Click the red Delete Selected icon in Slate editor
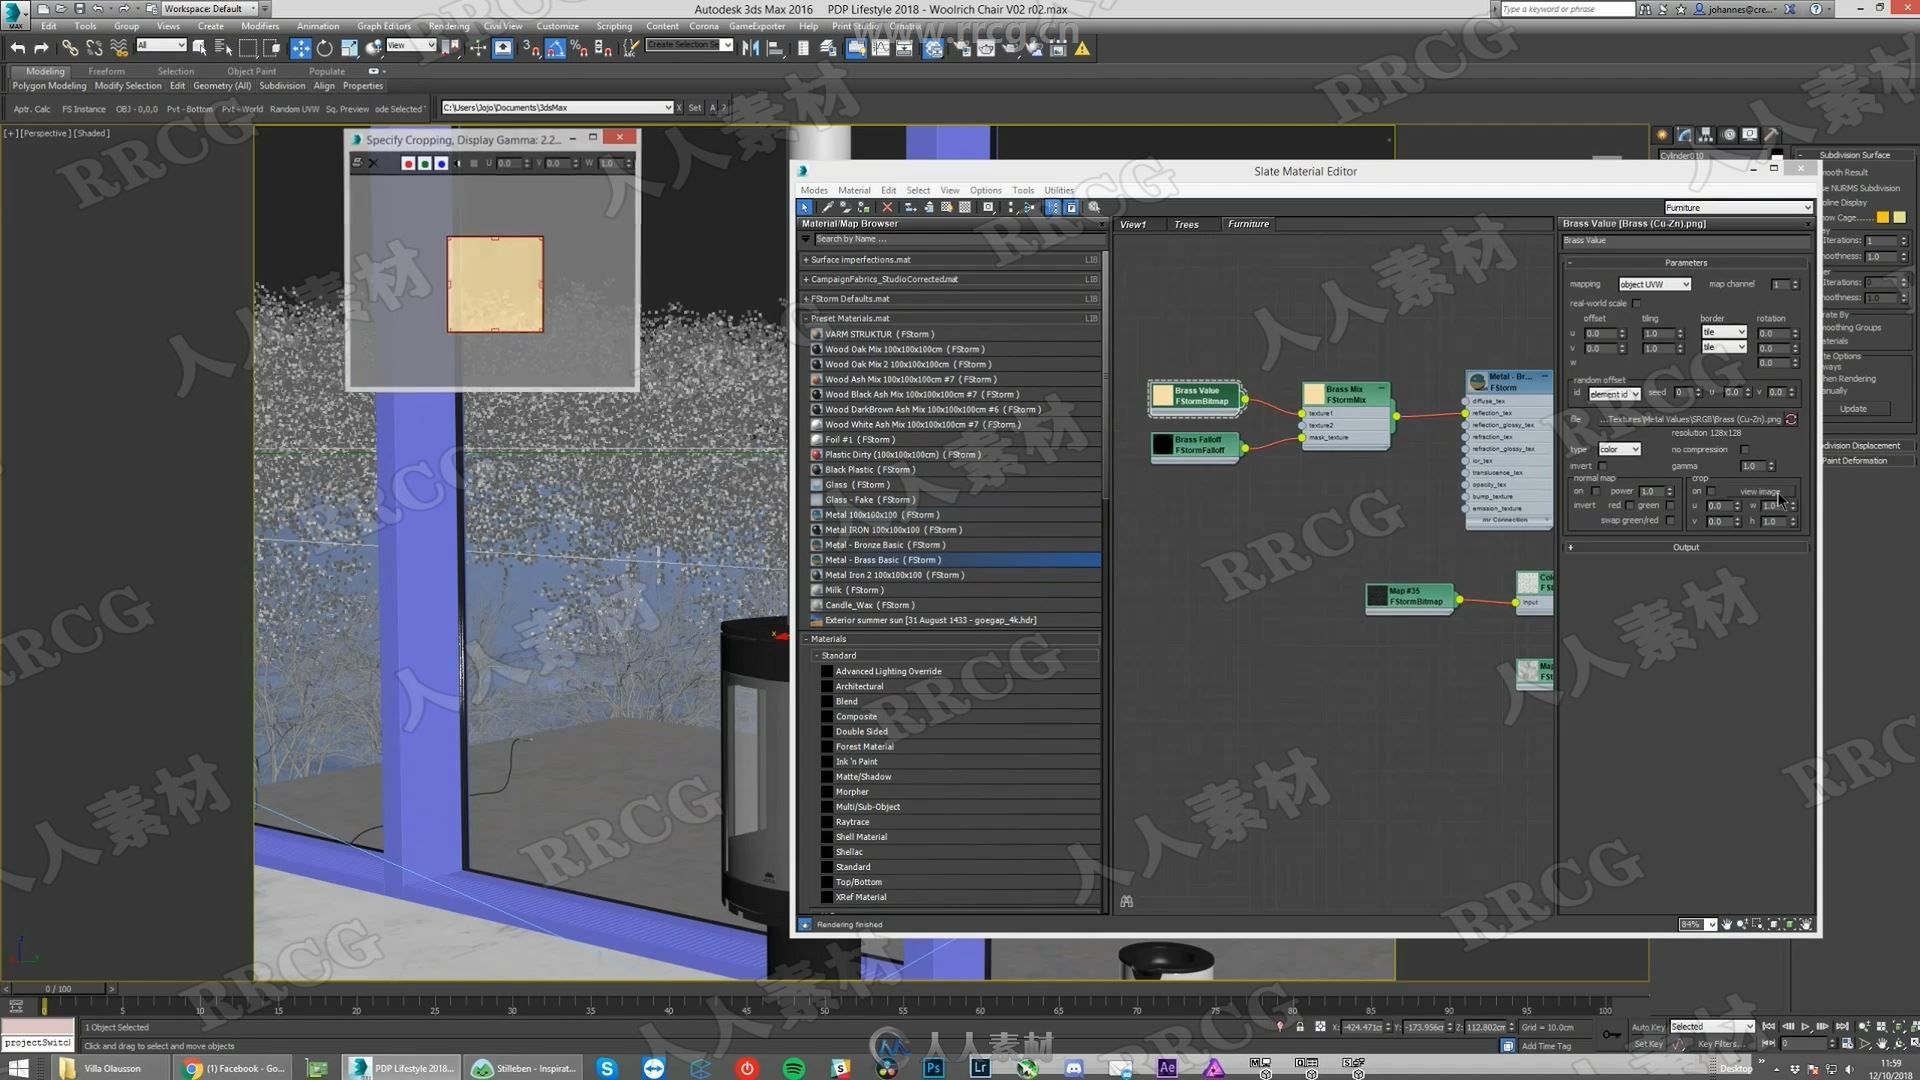The height and width of the screenshot is (1080, 1920). coord(887,207)
